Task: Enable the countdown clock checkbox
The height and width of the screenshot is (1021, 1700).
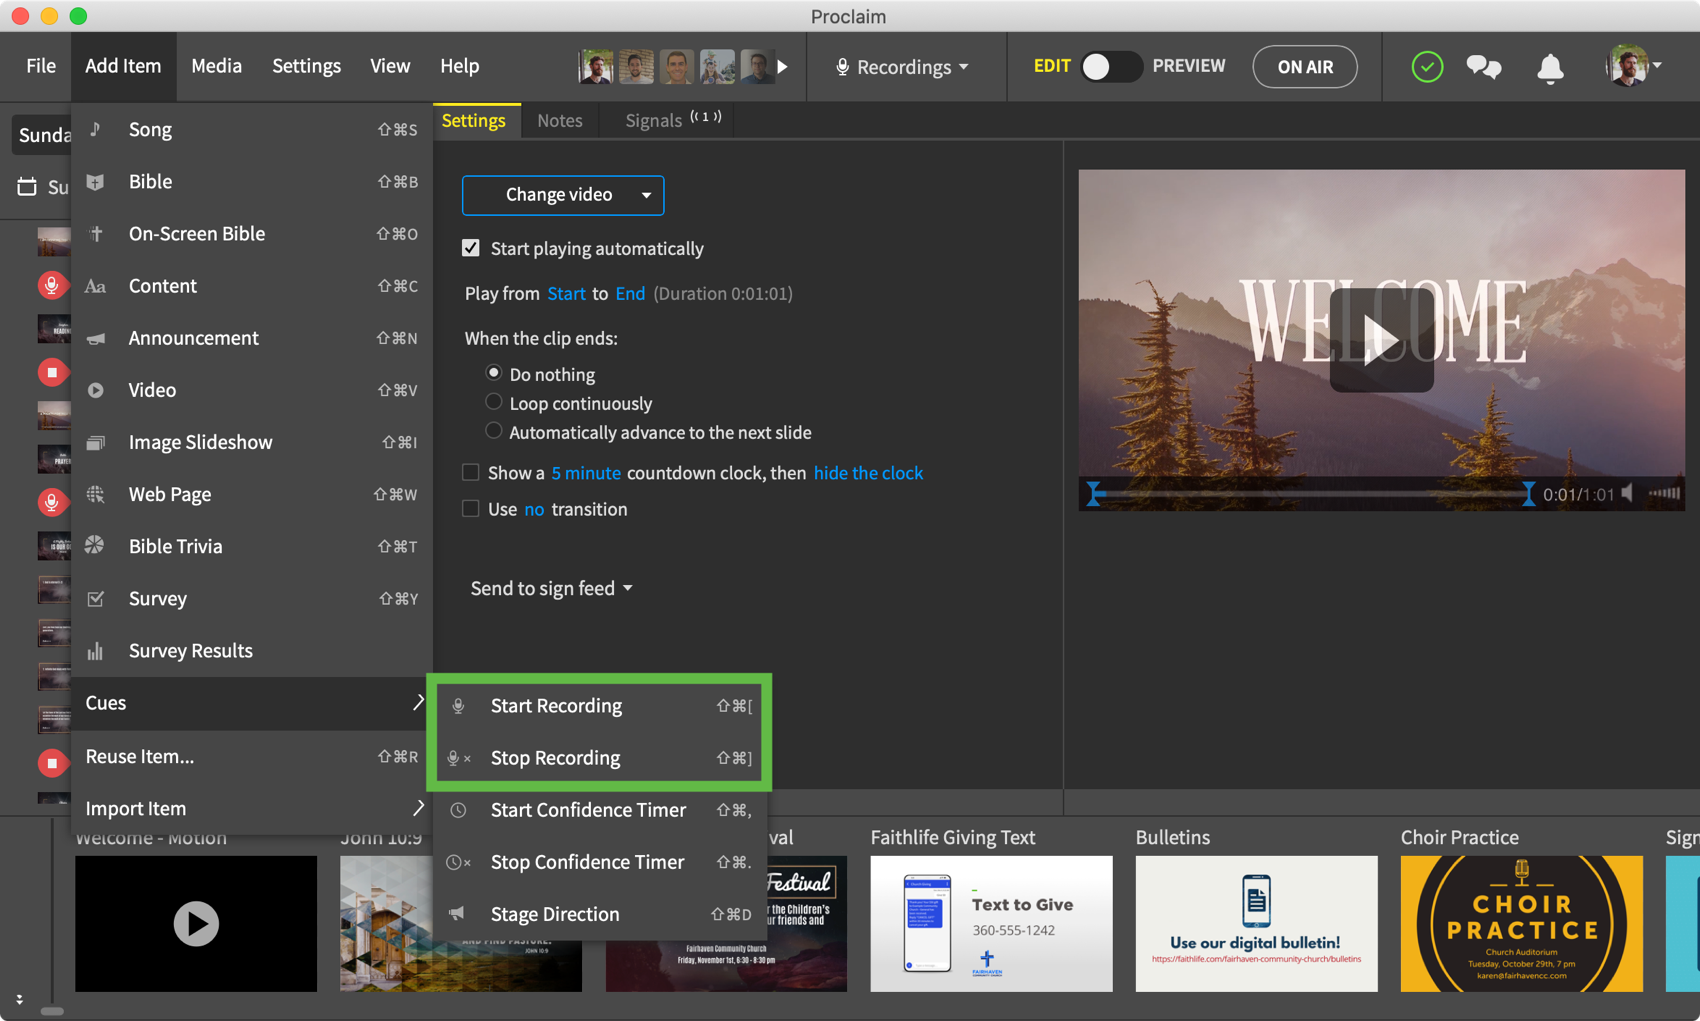Action: [471, 472]
